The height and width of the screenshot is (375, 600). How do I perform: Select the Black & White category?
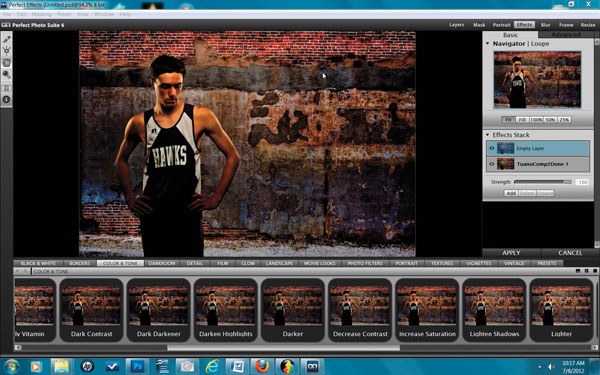click(x=38, y=263)
